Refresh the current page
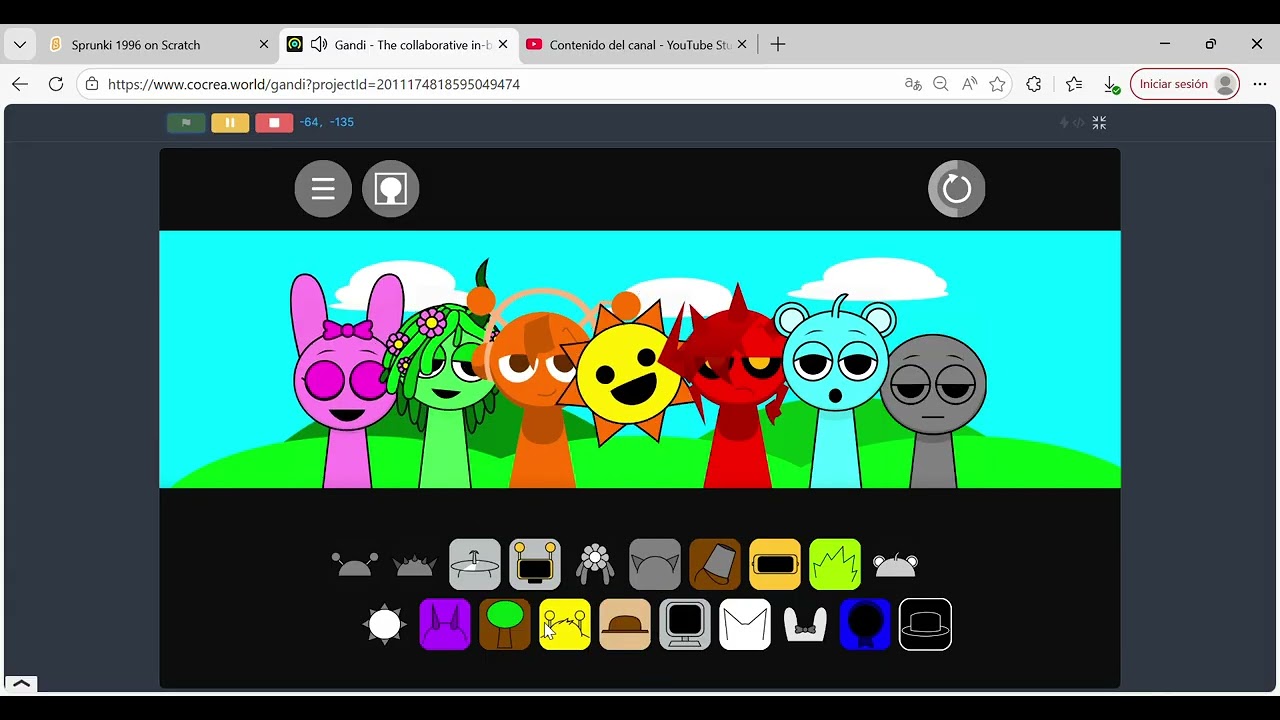 tap(56, 84)
